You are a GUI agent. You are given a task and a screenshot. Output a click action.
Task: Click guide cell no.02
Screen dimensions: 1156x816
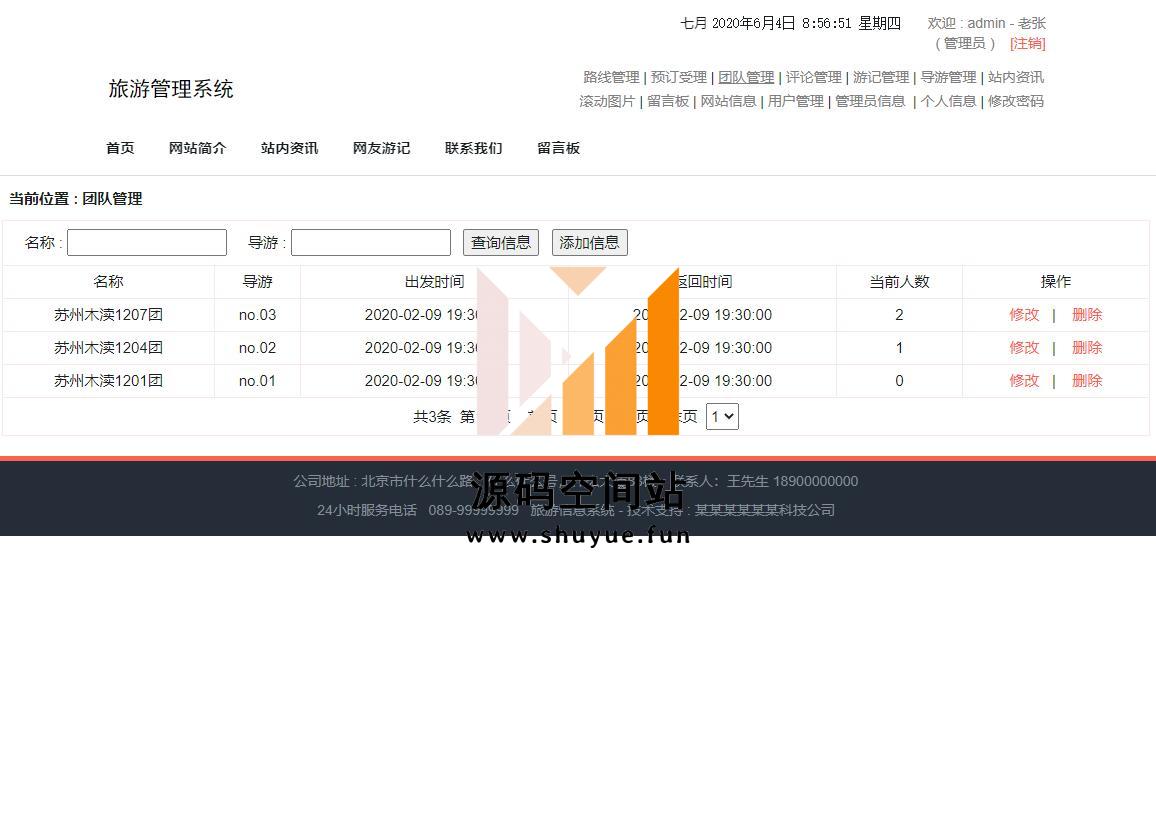[257, 348]
